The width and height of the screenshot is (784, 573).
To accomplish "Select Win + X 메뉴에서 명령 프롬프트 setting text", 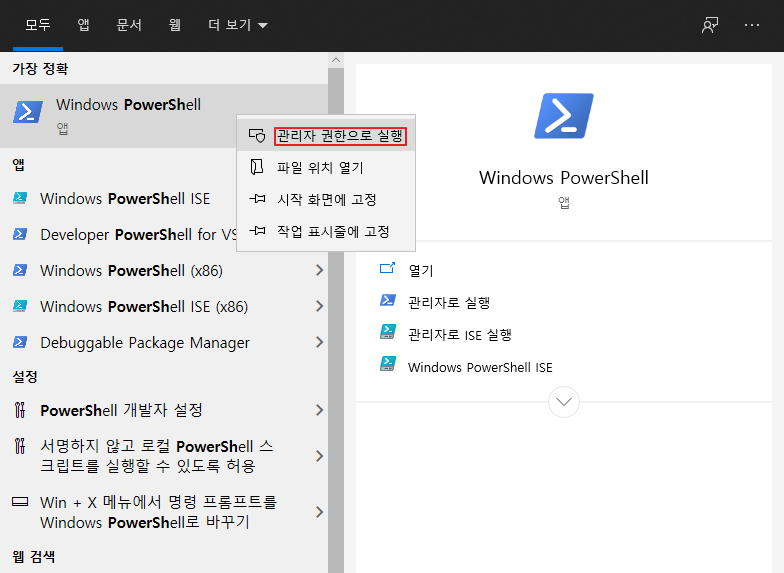I will tap(158, 512).
